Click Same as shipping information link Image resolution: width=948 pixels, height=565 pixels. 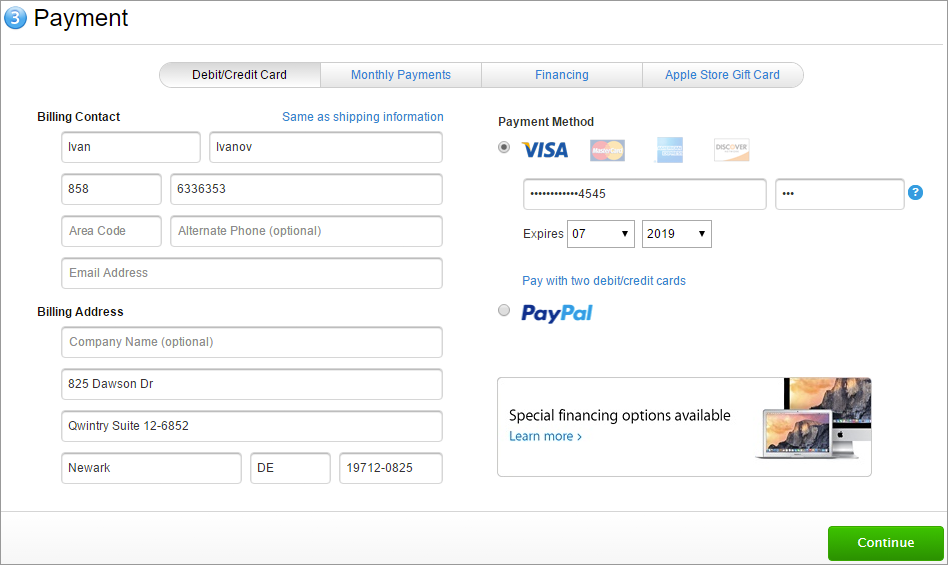pyautogui.click(x=363, y=117)
